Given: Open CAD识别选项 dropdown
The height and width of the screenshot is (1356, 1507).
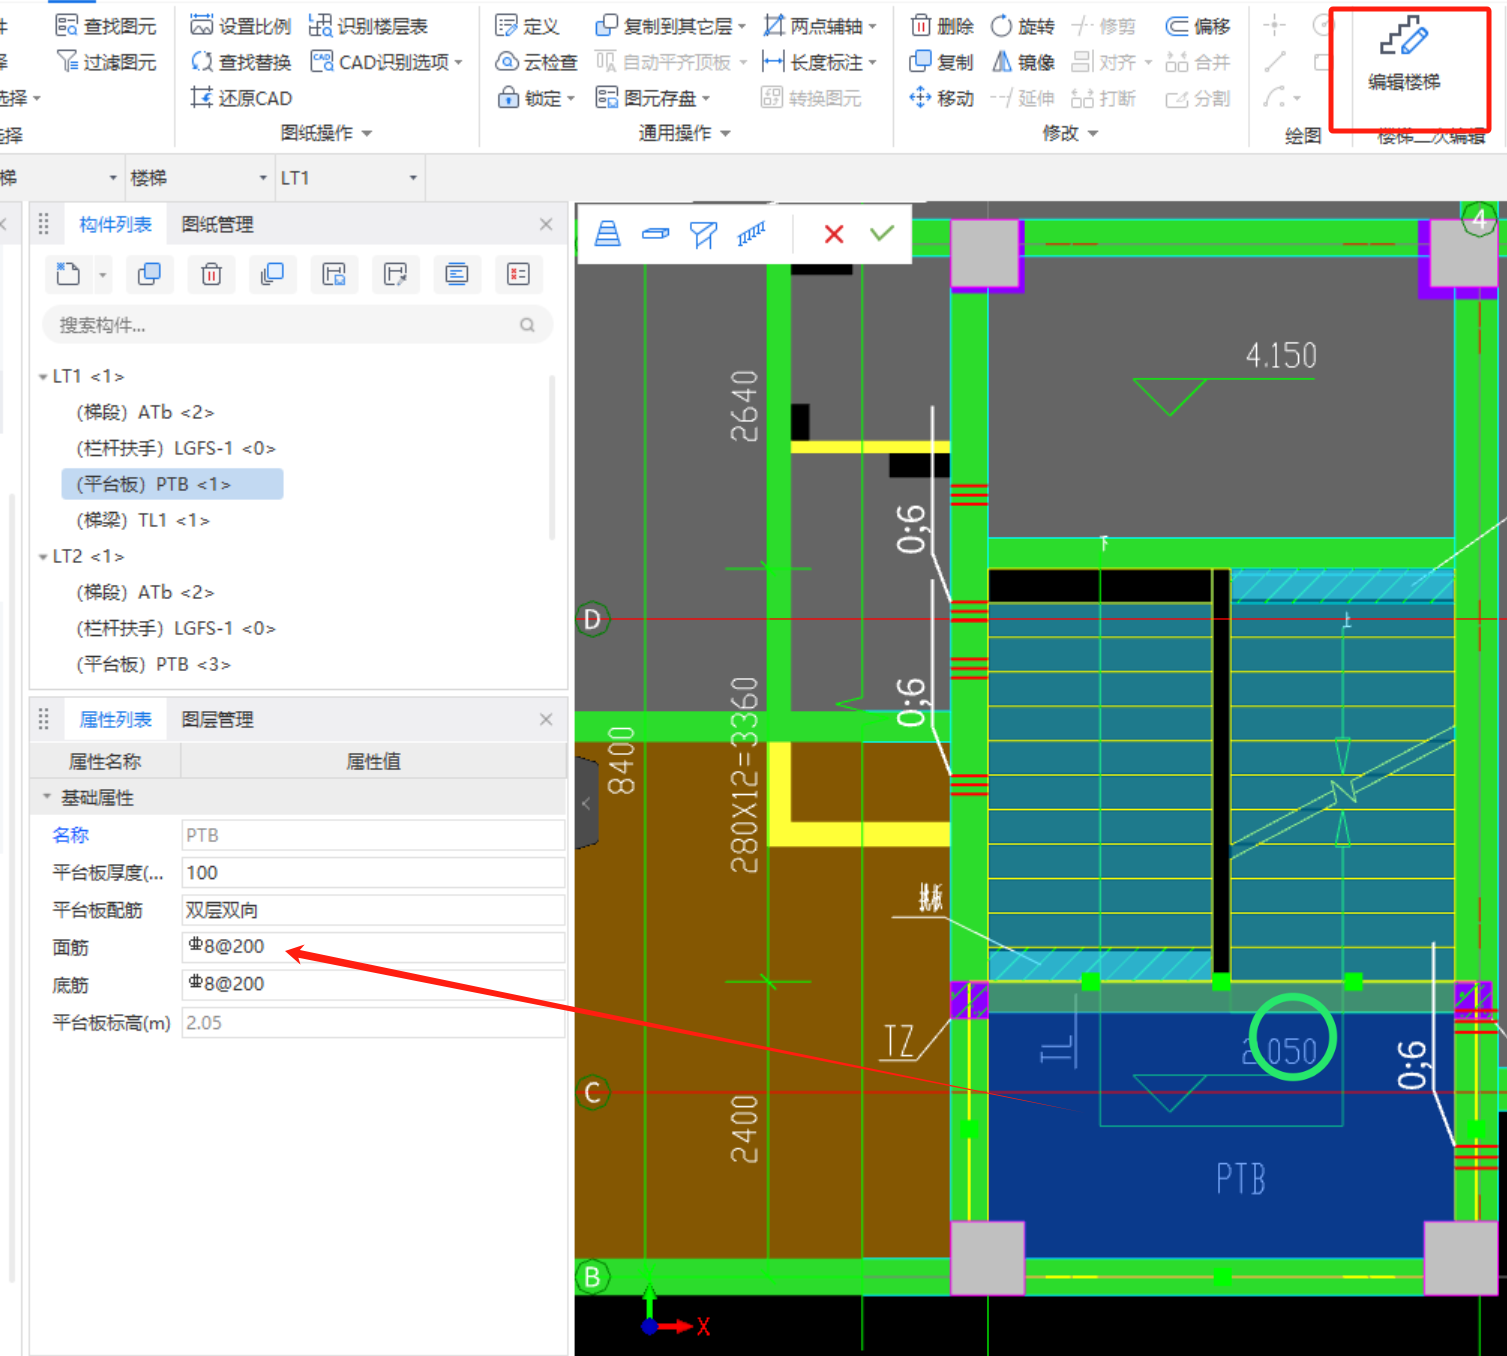Looking at the screenshot, I should point(458,63).
